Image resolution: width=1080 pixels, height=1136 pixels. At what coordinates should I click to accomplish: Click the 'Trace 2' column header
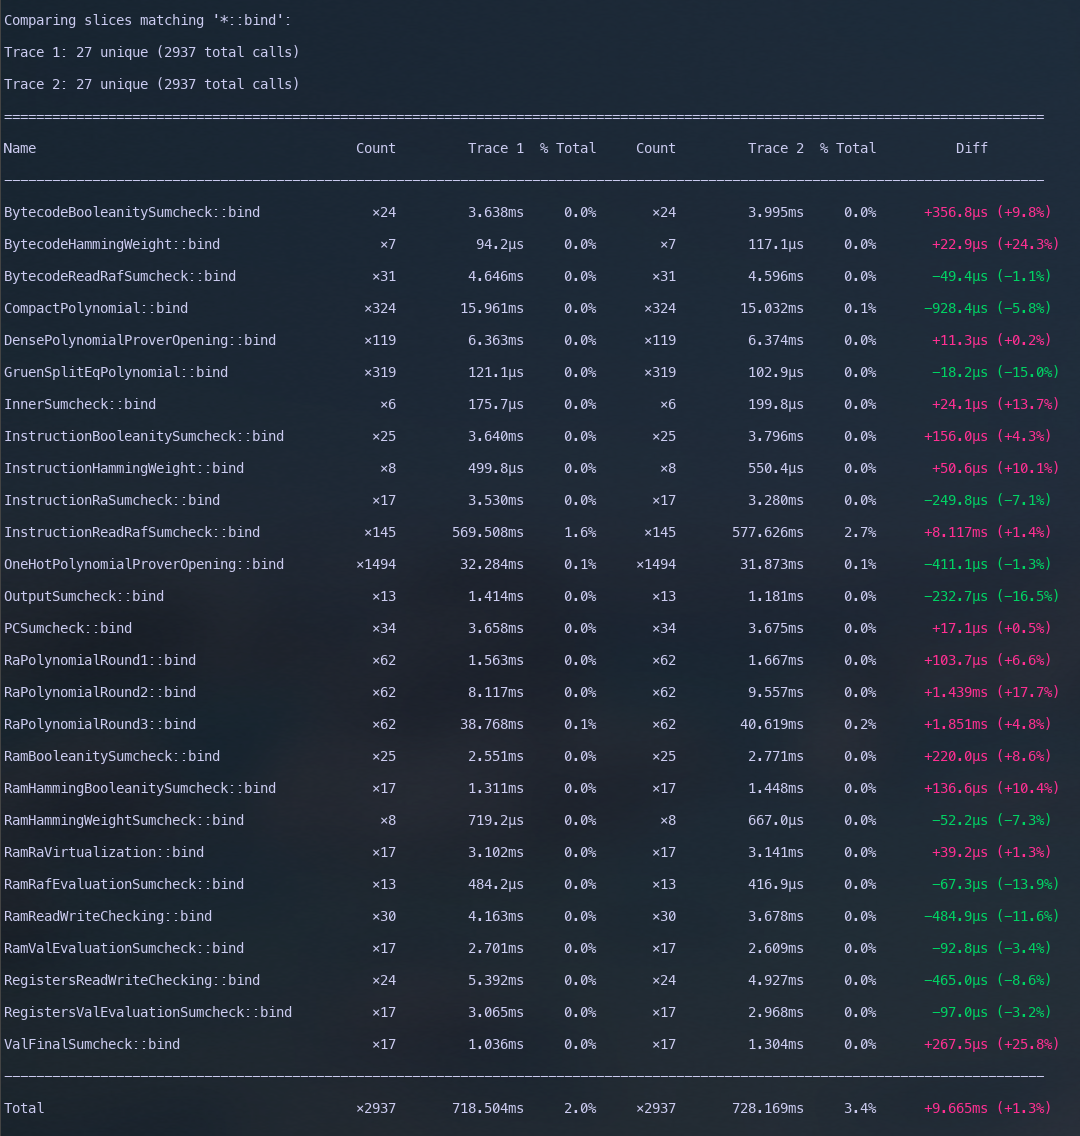pyautogui.click(x=775, y=148)
